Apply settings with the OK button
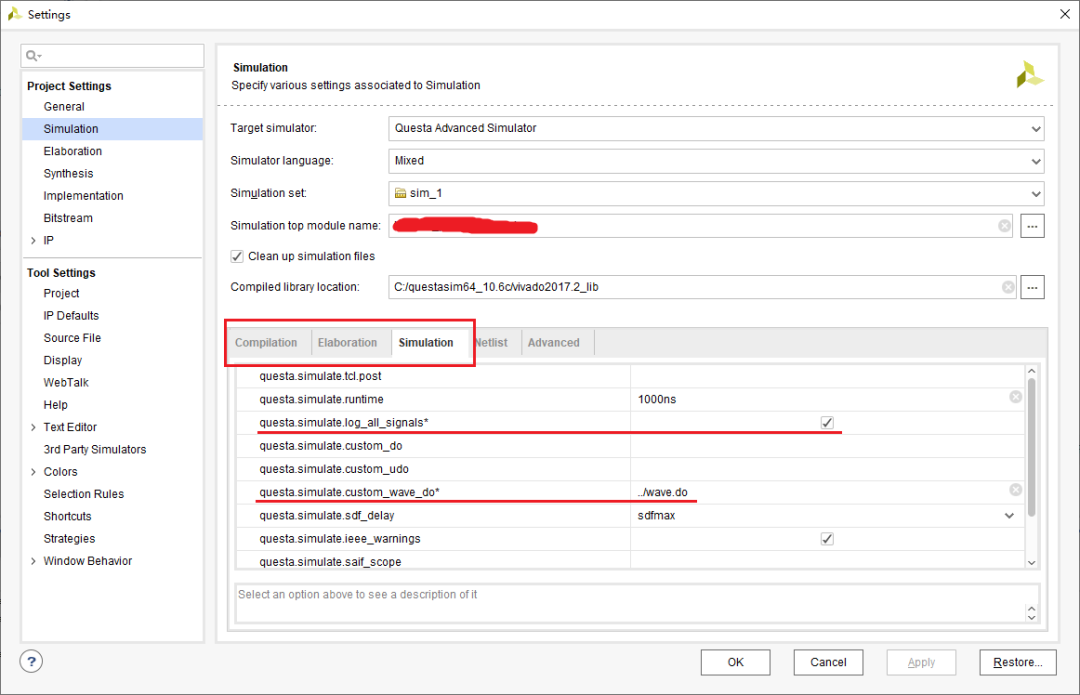The height and width of the screenshot is (695, 1080). coord(735,662)
